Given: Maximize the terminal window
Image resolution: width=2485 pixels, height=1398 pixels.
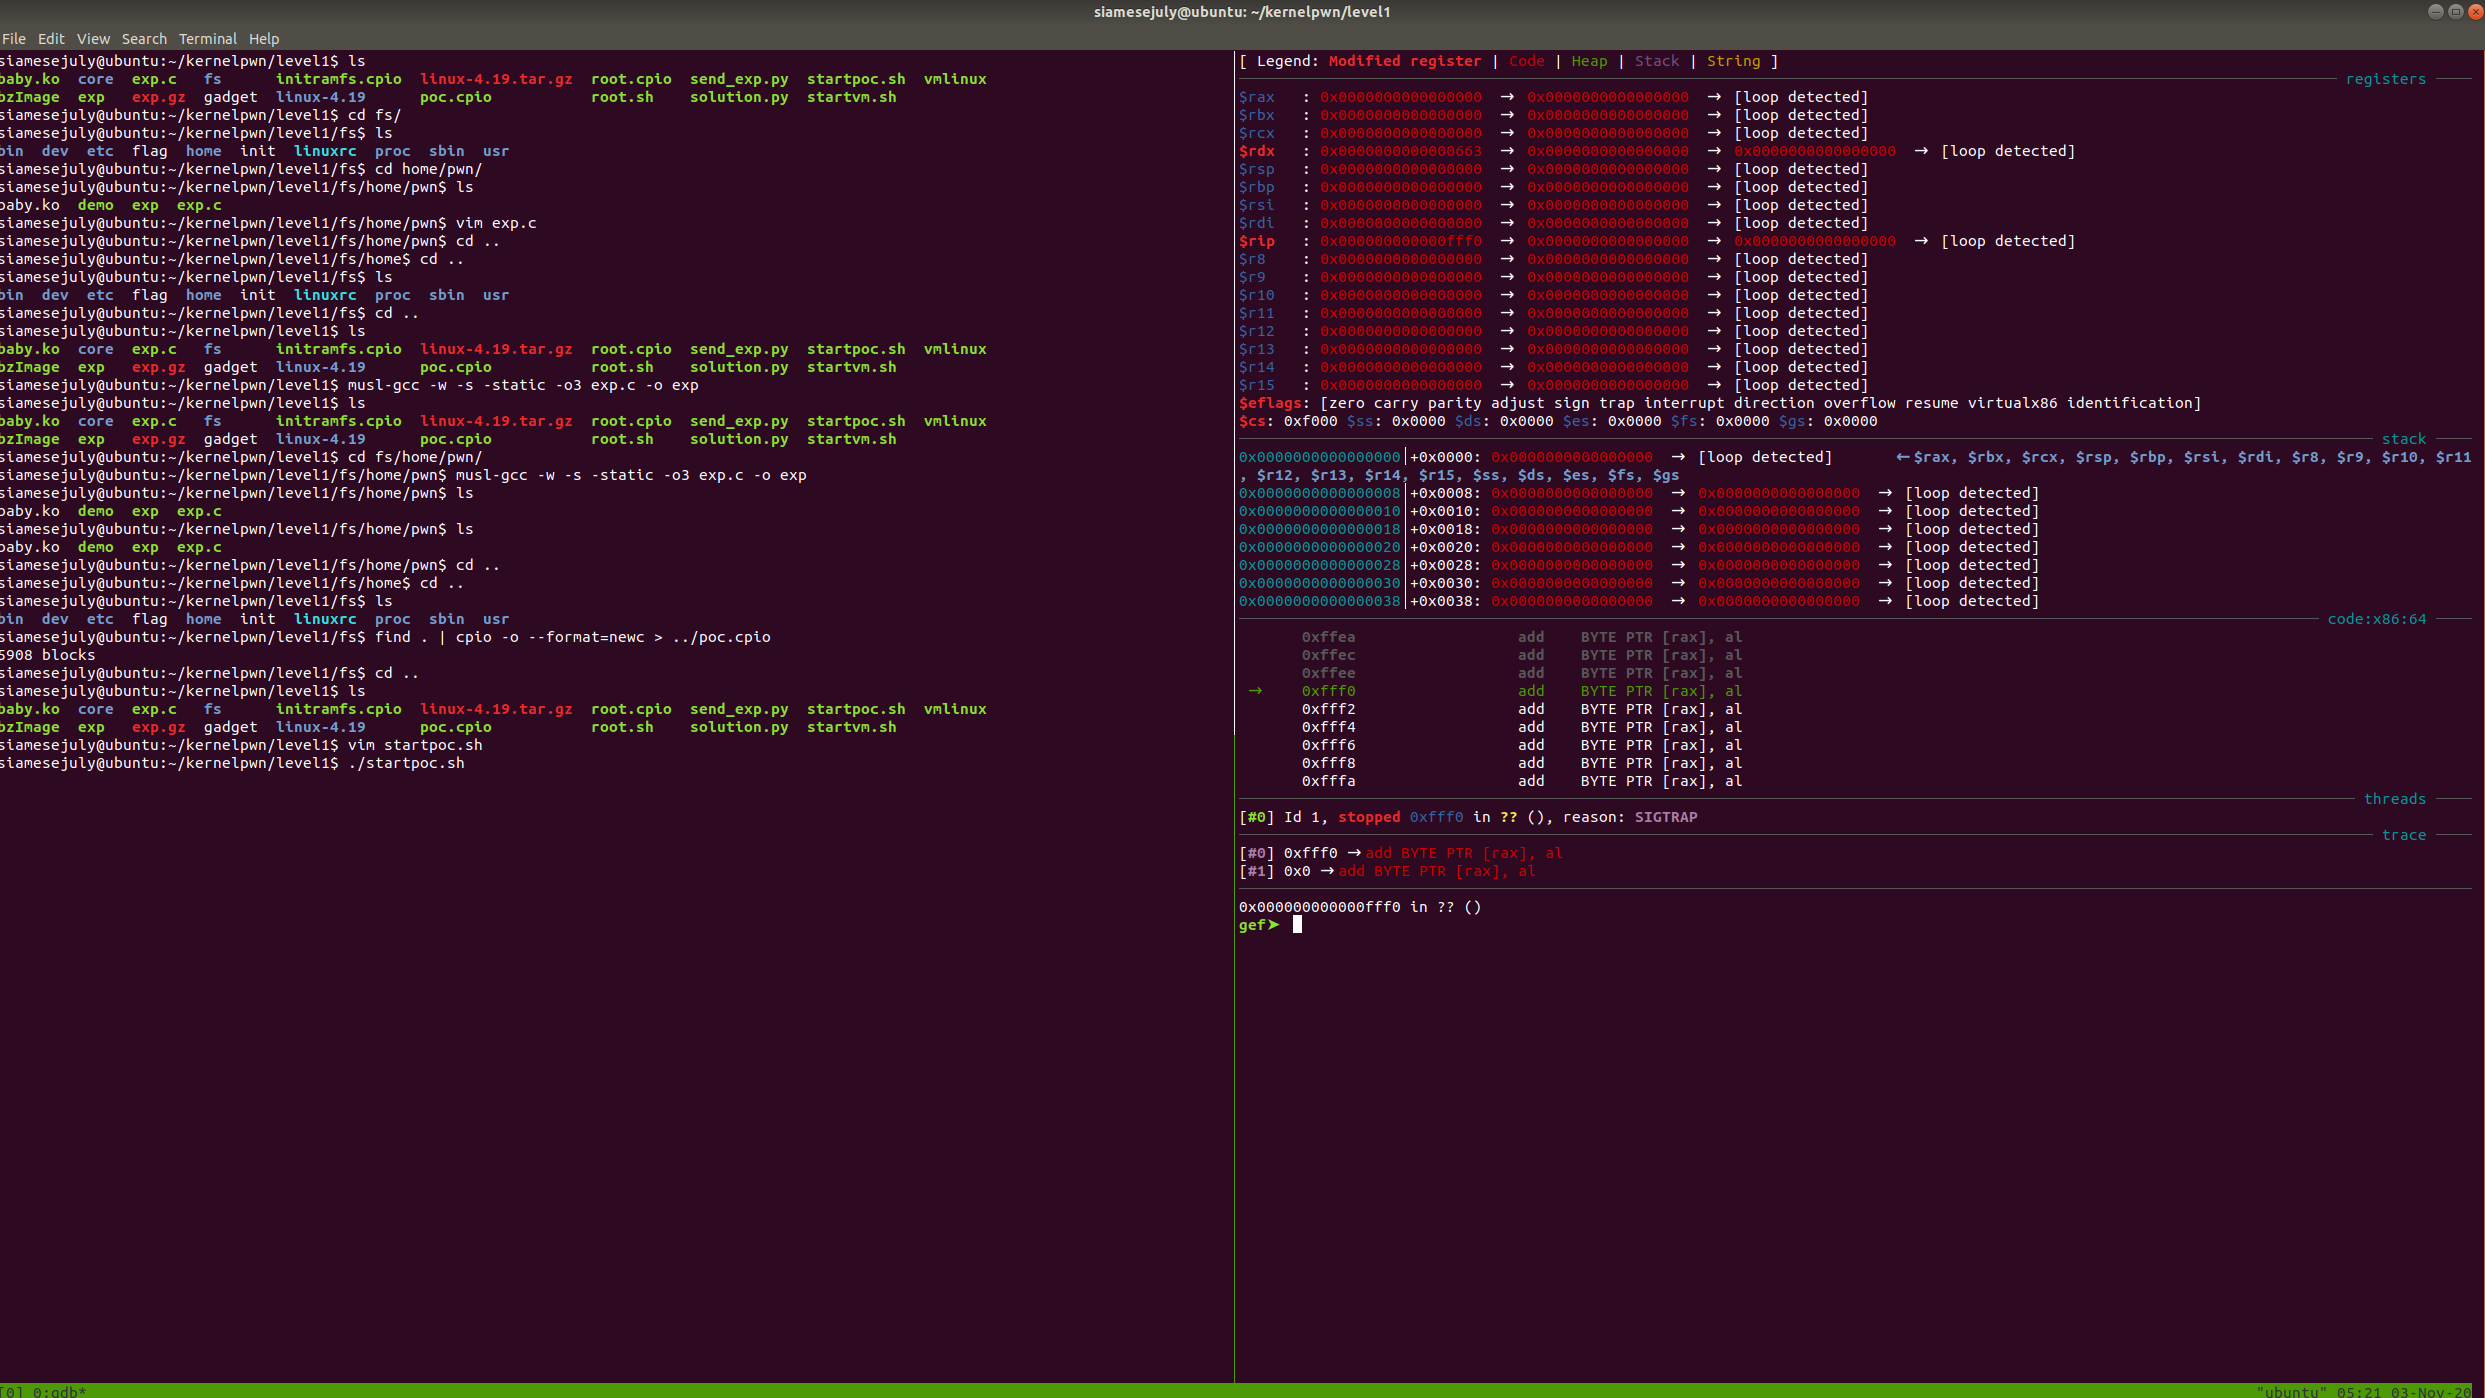Looking at the screenshot, I should tap(2455, 11).
